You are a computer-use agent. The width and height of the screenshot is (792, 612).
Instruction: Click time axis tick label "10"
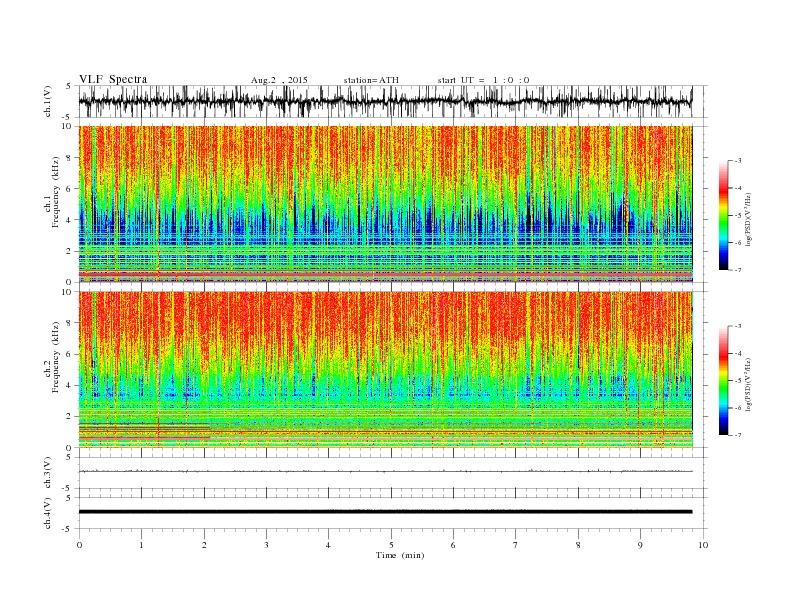tap(703, 545)
